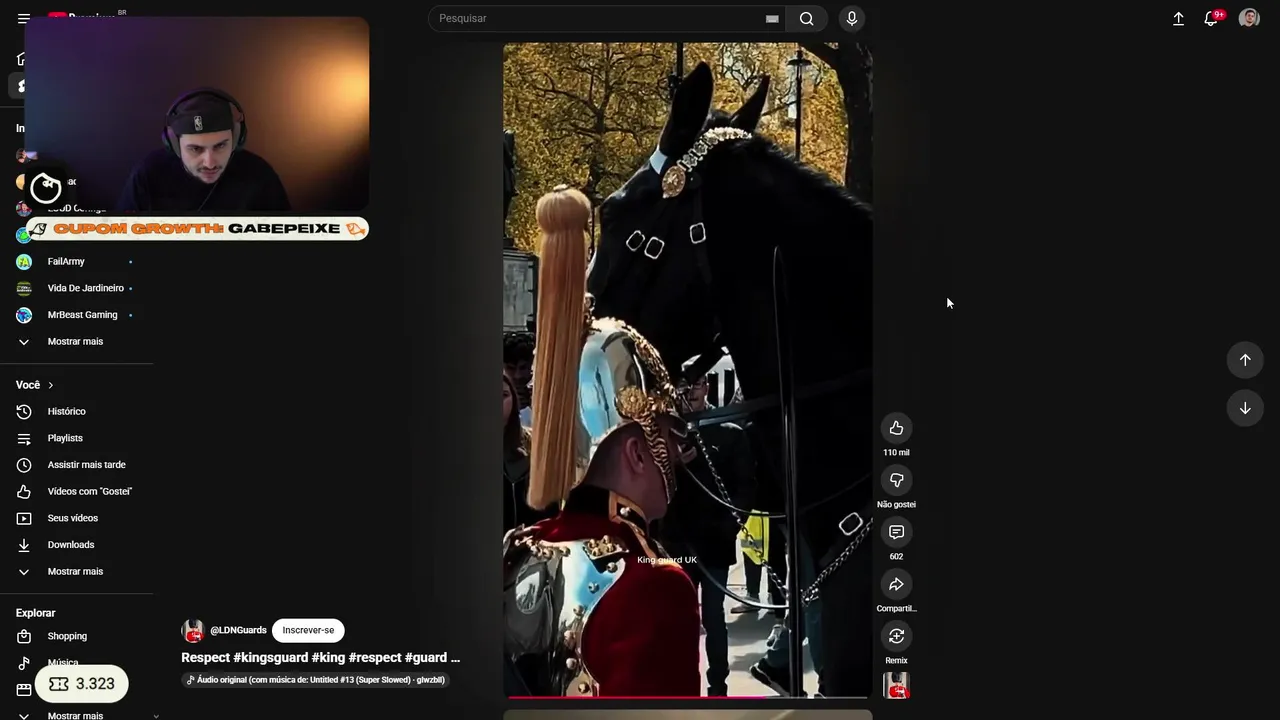
Task: Expand Mostrar mais under subscriptions
Action: 76,341
